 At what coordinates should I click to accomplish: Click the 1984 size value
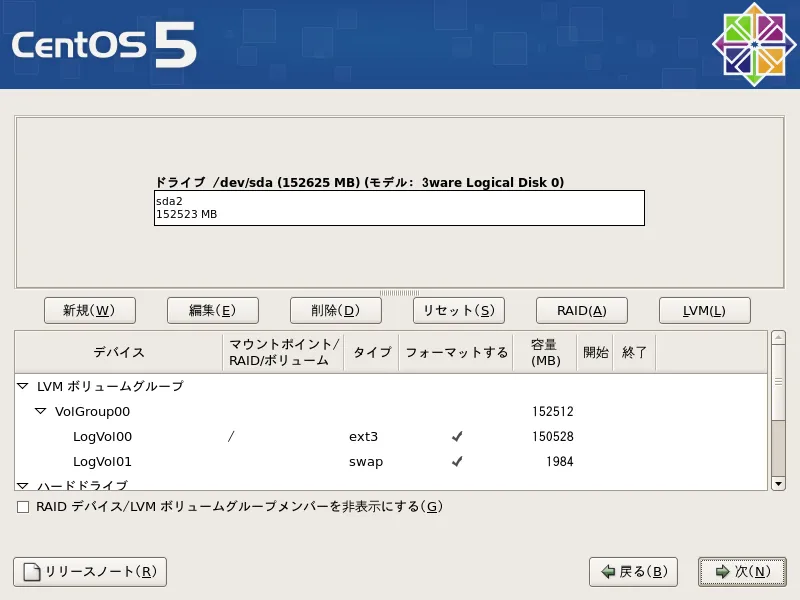click(x=560, y=462)
